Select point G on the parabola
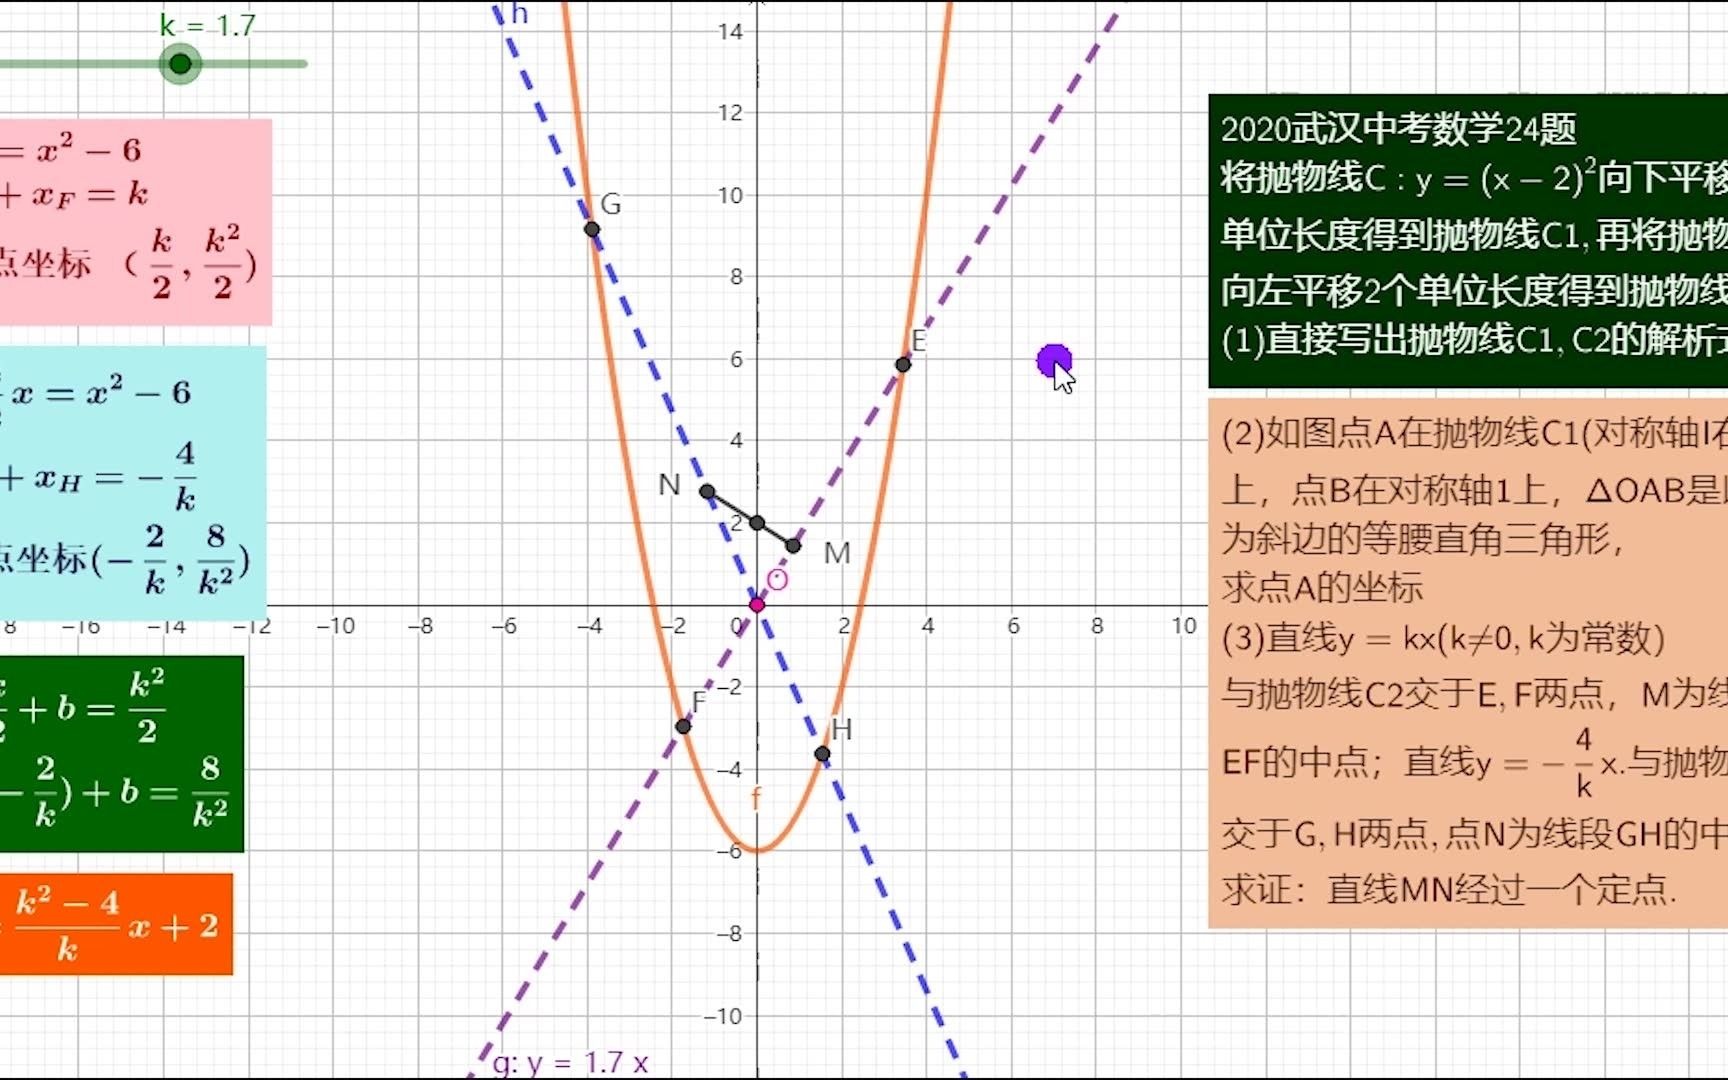This screenshot has height=1080, width=1728. click(592, 229)
